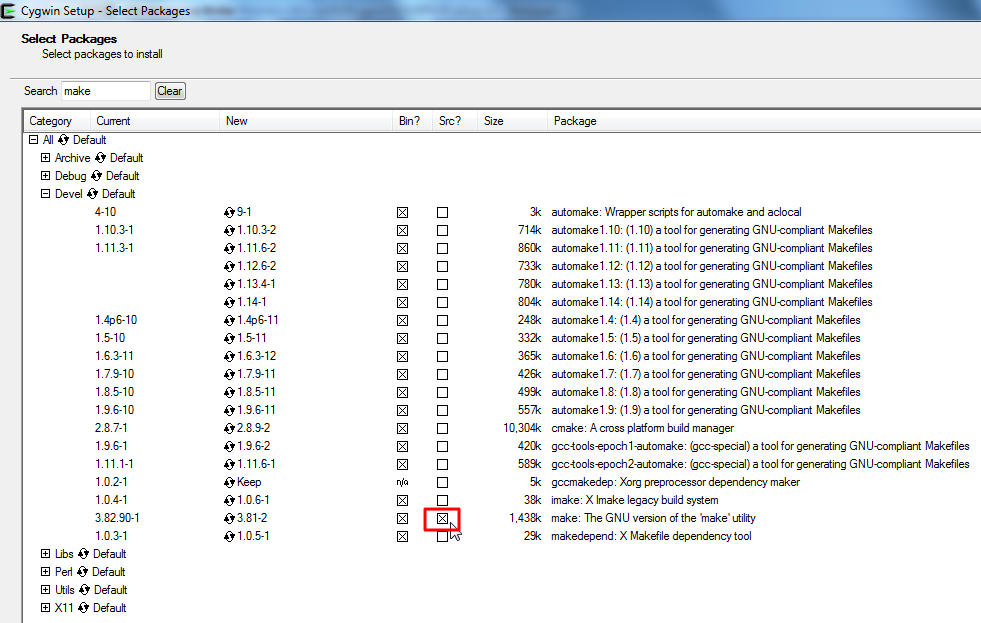Click the Package column header
This screenshot has height=623, width=981.
(764, 121)
